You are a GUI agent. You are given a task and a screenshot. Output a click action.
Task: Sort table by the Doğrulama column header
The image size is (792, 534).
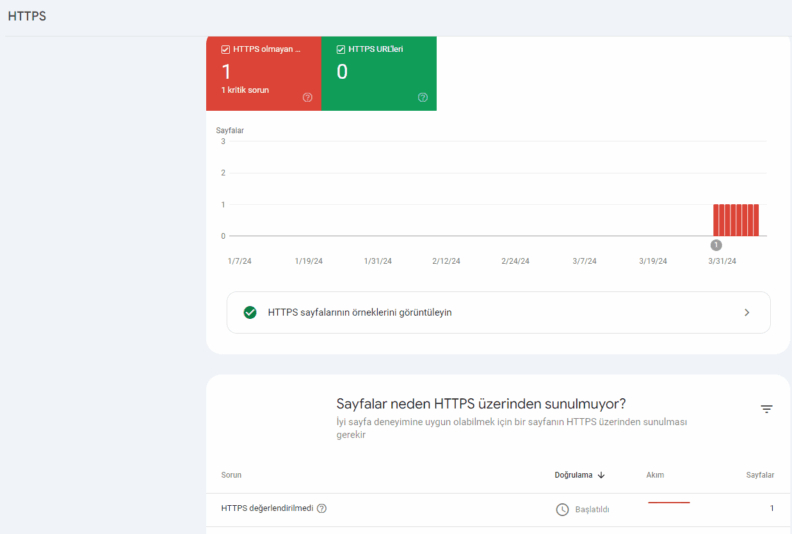click(x=574, y=475)
